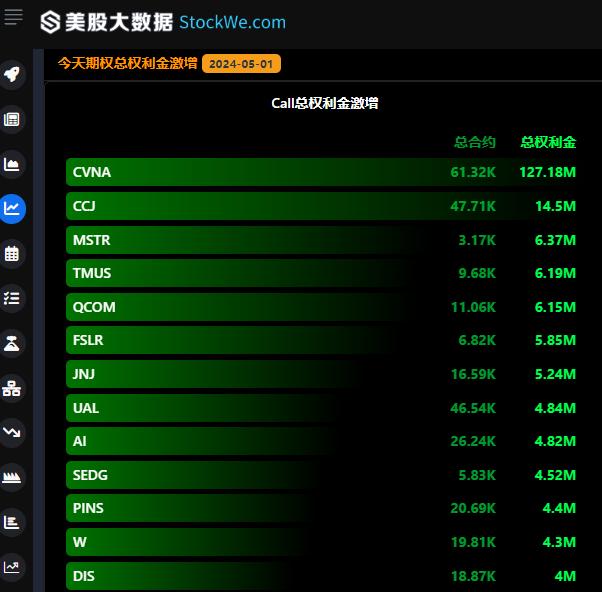Open the hourglass-shaped icon in sidebar
The image size is (602, 592).
point(12,343)
